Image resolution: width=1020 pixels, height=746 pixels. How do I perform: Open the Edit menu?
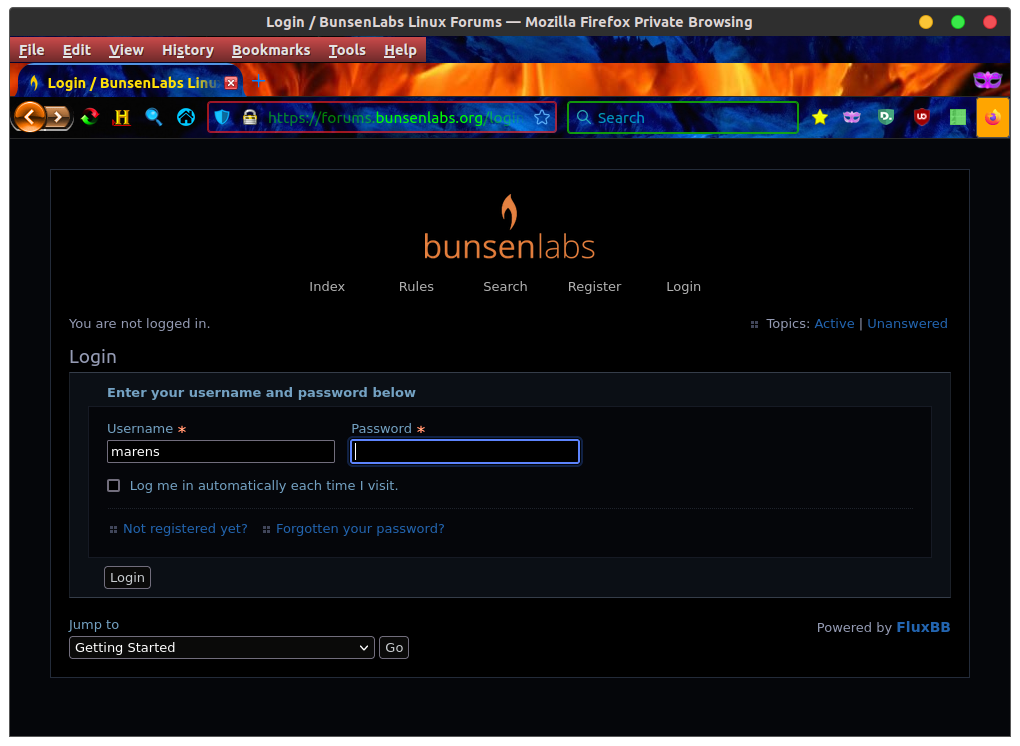click(x=77, y=50)
